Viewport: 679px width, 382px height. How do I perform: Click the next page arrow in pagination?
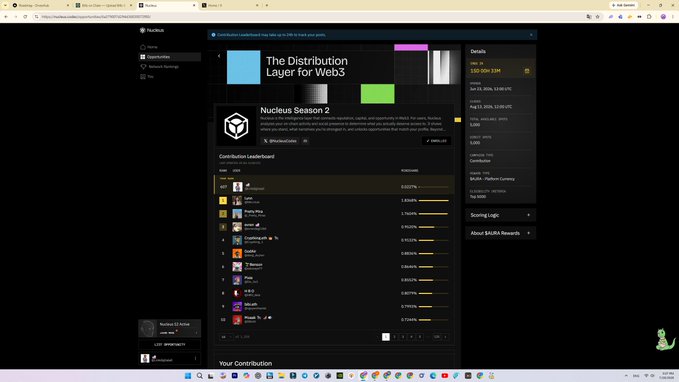coord(445,337)
